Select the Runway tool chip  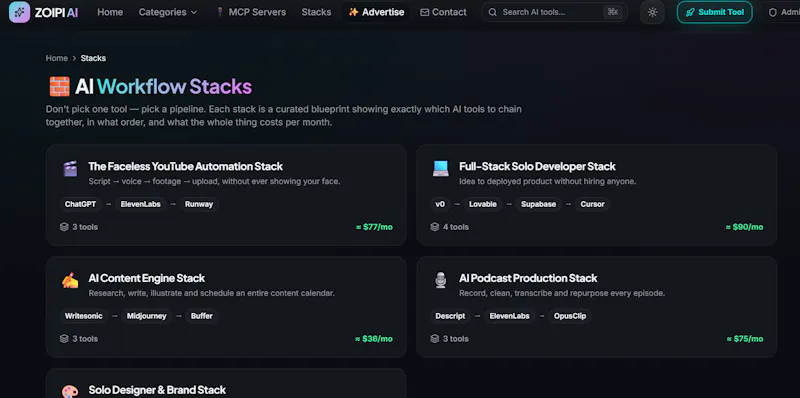[x=198, y=204]
